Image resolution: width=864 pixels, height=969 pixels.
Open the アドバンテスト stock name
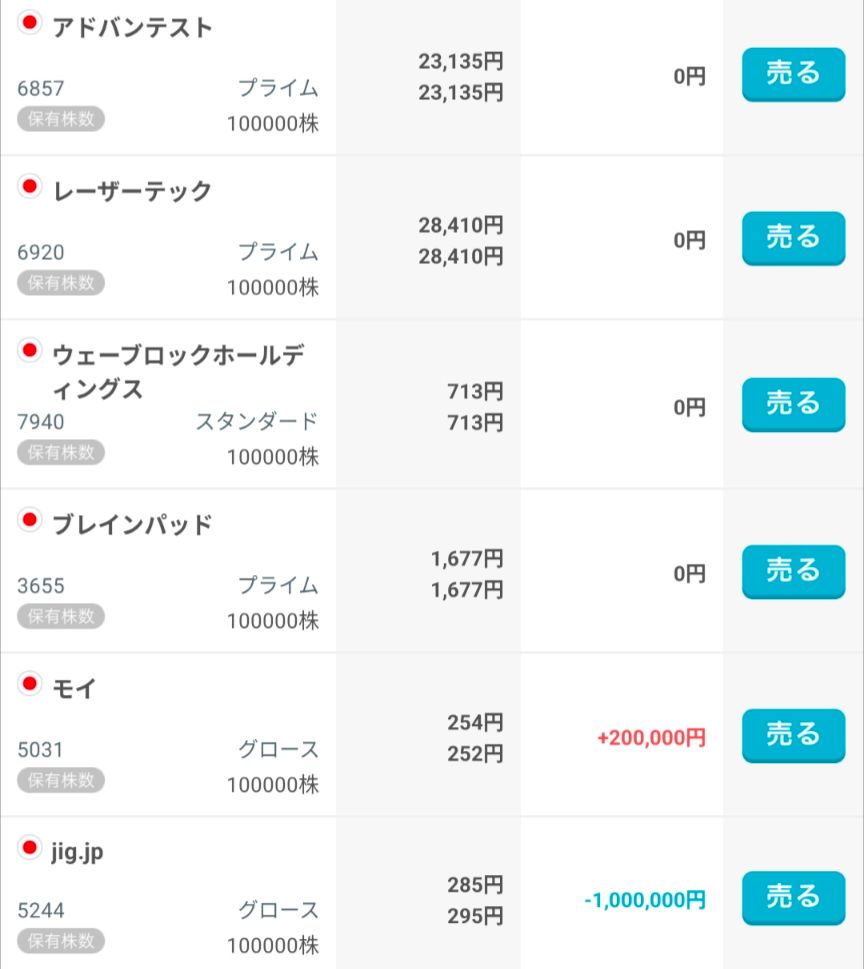click(132, 28)
